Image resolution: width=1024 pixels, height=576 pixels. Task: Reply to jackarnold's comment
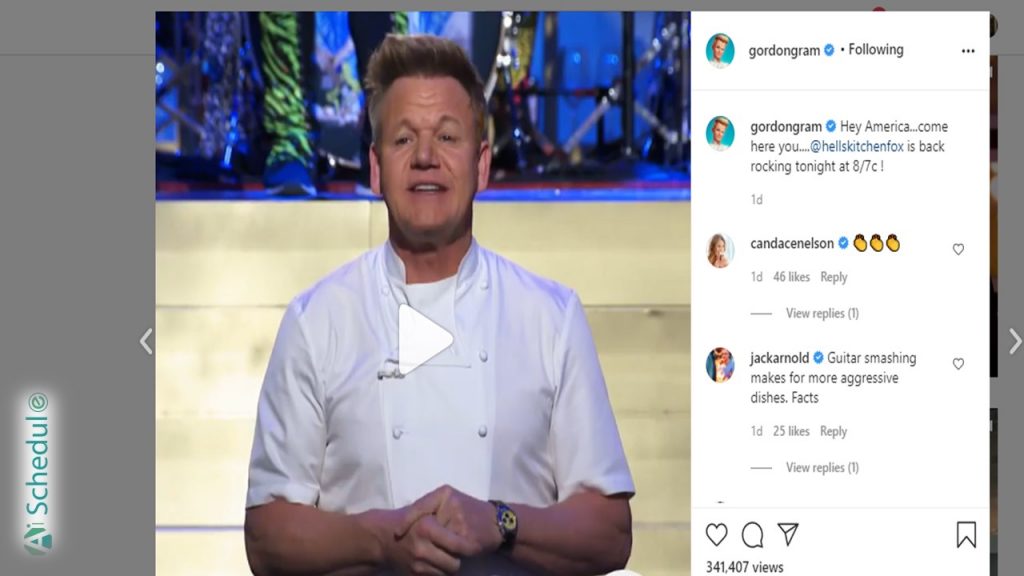pos(833,431)
